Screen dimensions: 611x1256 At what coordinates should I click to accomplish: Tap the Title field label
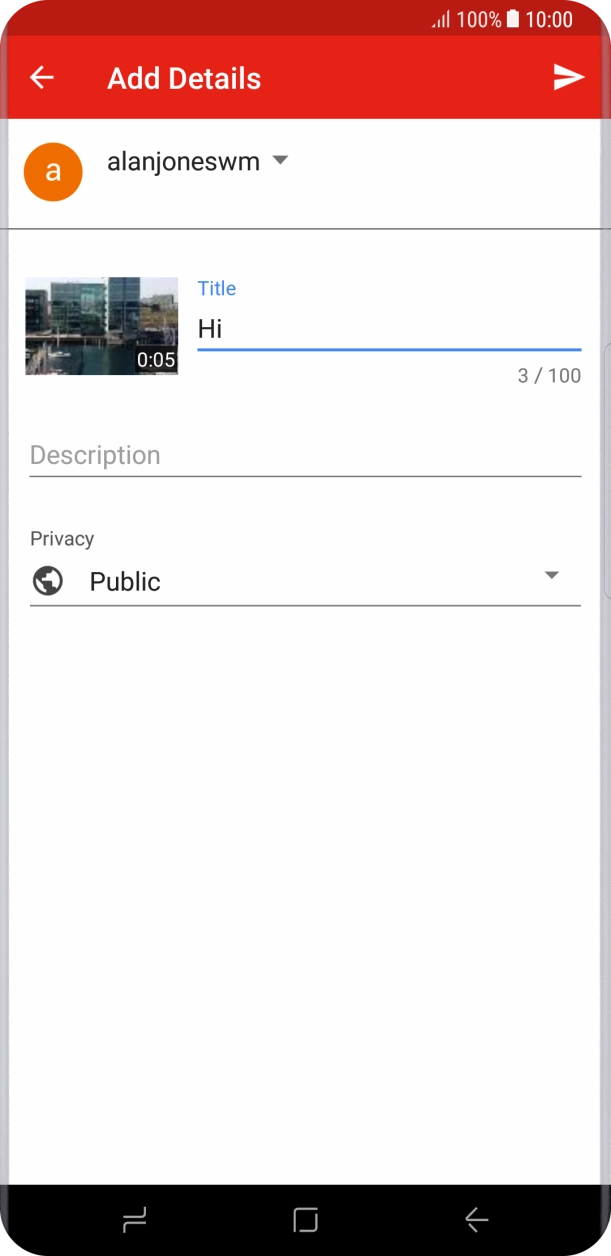click(217, 288)
